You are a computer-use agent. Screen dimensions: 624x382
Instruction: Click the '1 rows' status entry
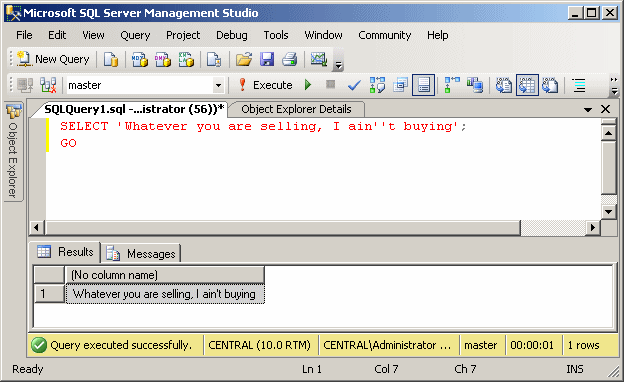pyautogui.click(x=583, y=345)
